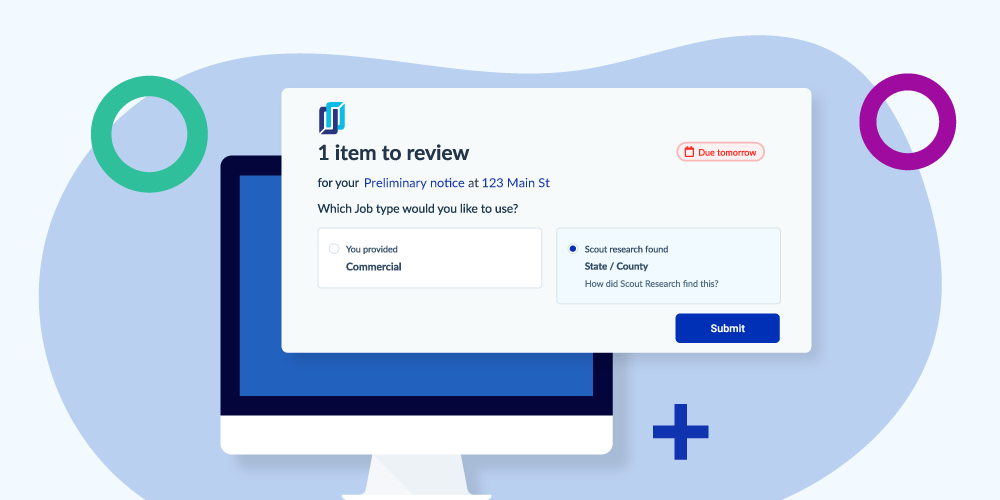Viewport: 1000px width, 500px height.
Task: Click "How did Scout Research find this?"
Action: (651, 284)
